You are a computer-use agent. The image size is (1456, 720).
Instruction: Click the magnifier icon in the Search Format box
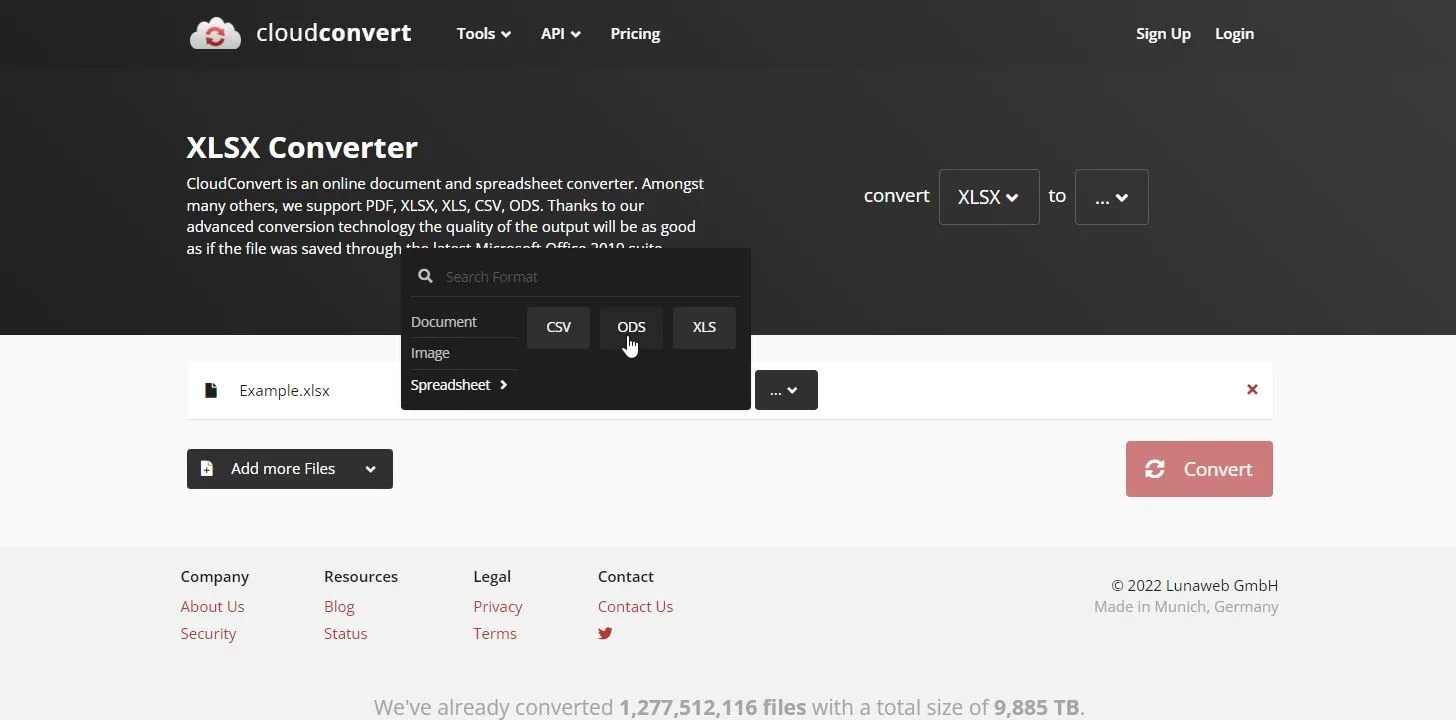(425, 276)
